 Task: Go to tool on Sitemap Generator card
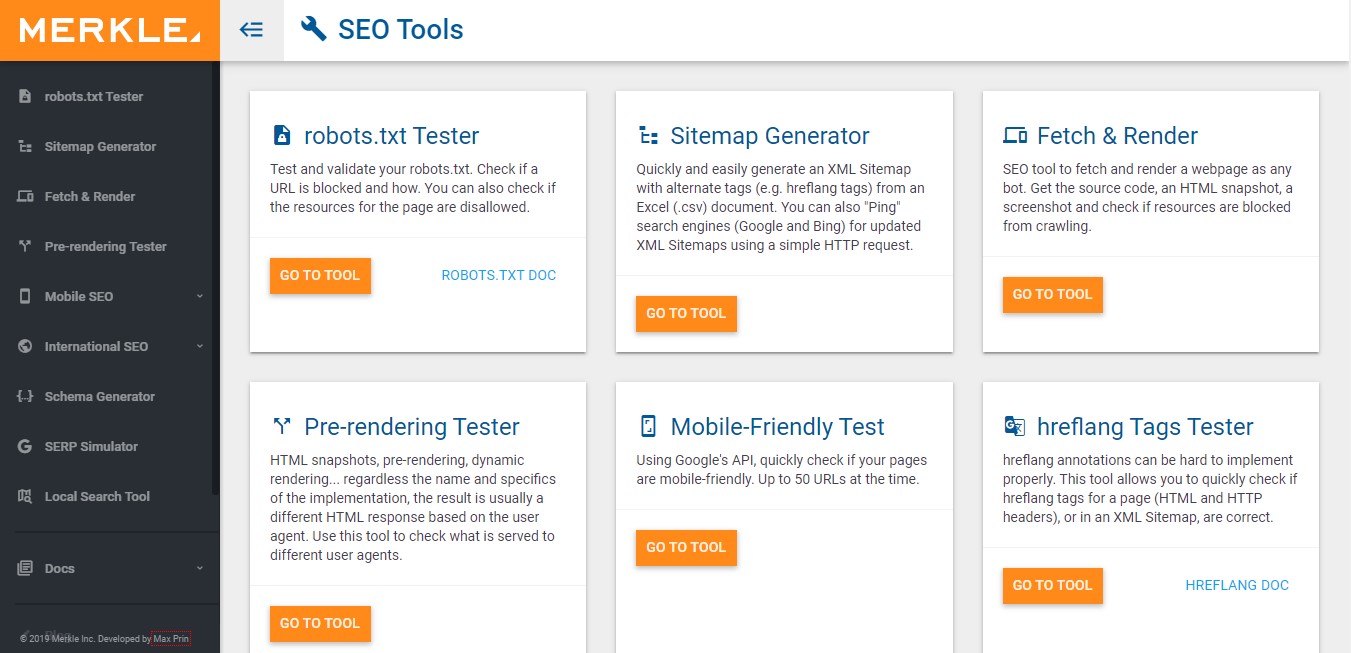[x=686, y=313]
